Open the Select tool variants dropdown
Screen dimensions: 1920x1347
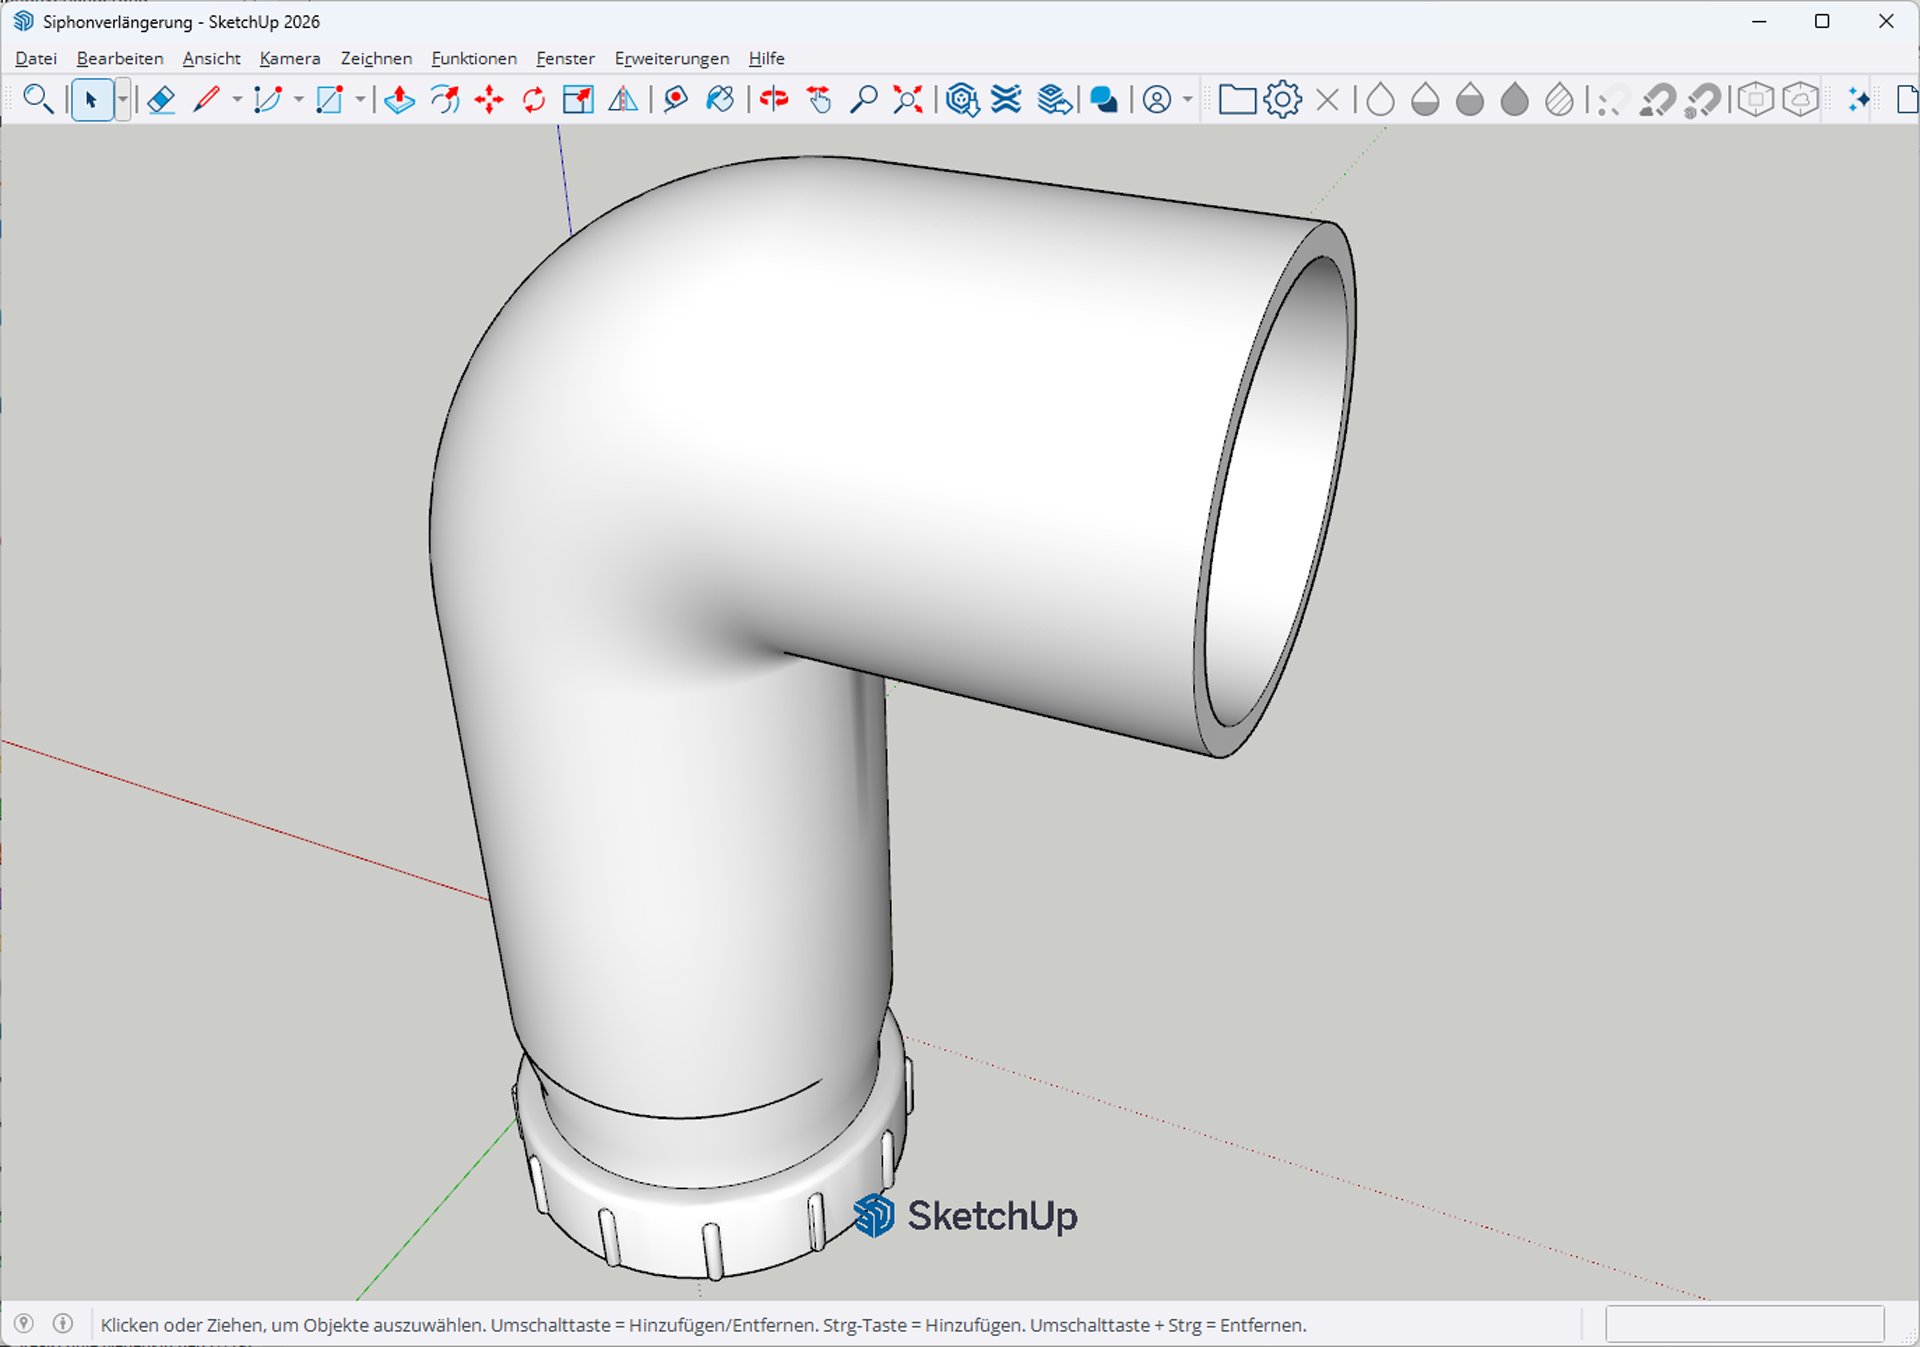(122, 100)
